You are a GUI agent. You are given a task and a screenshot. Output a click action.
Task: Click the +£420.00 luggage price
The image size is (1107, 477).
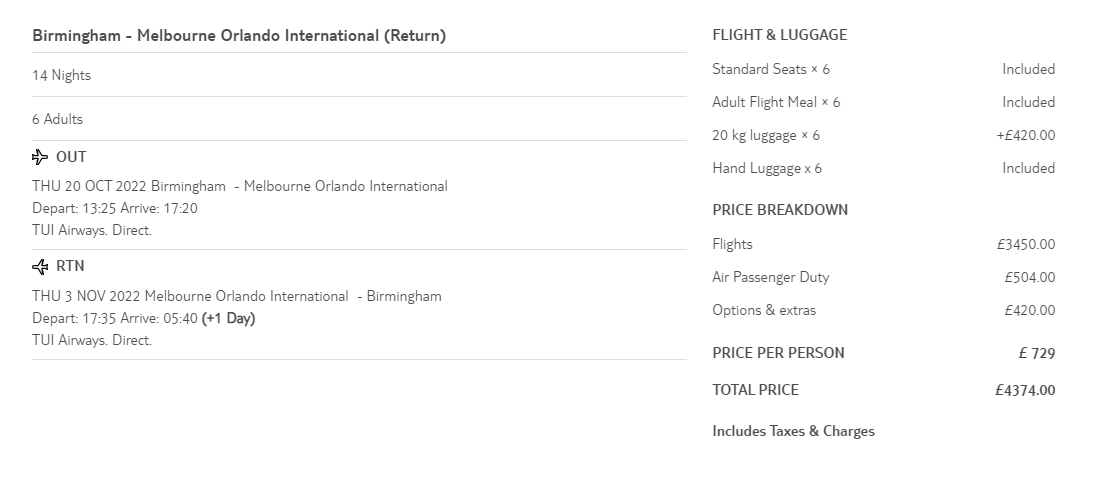pos(1025,135)
